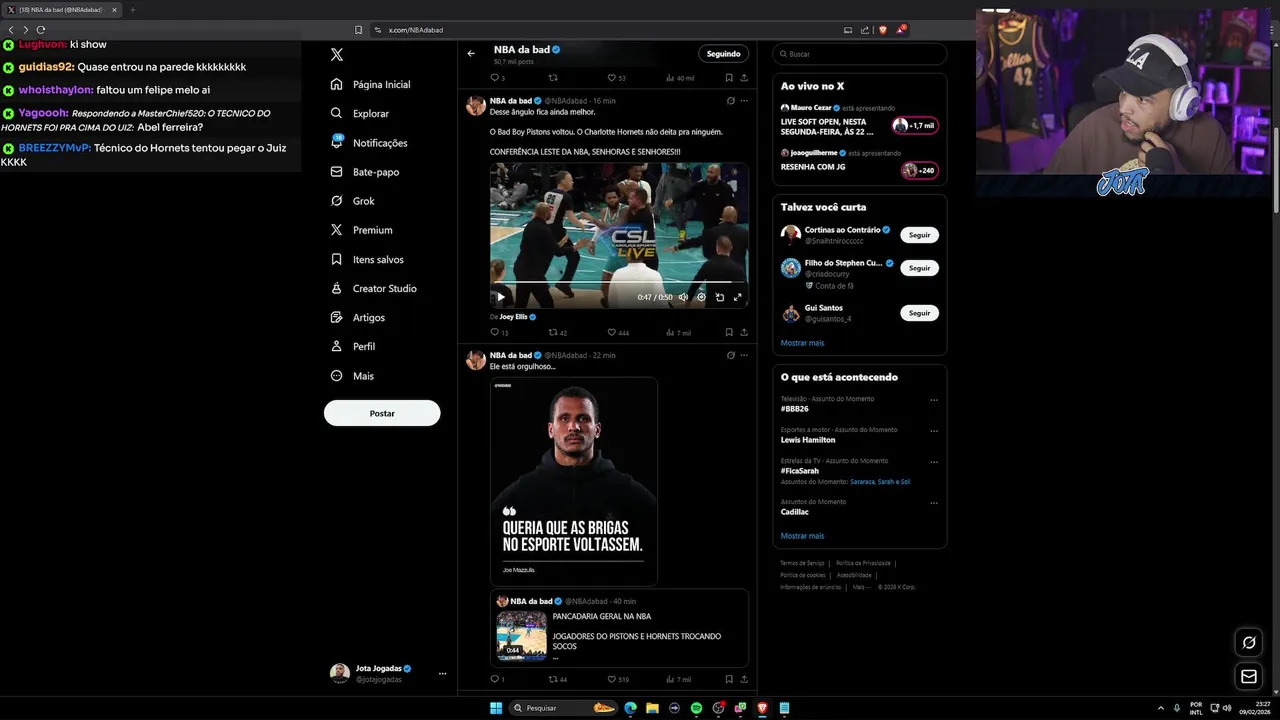Click the video progress bar

[619, 283]
